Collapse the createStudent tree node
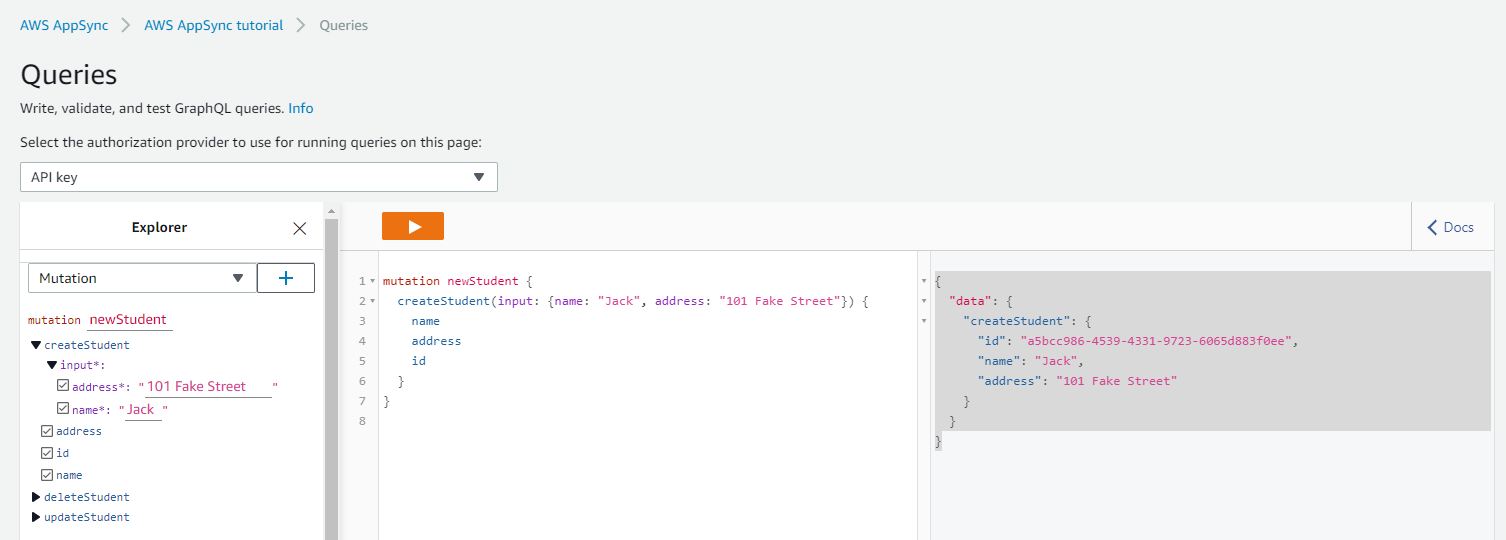Viewport: 1506px width, 540px height. [x=36, y=345]
